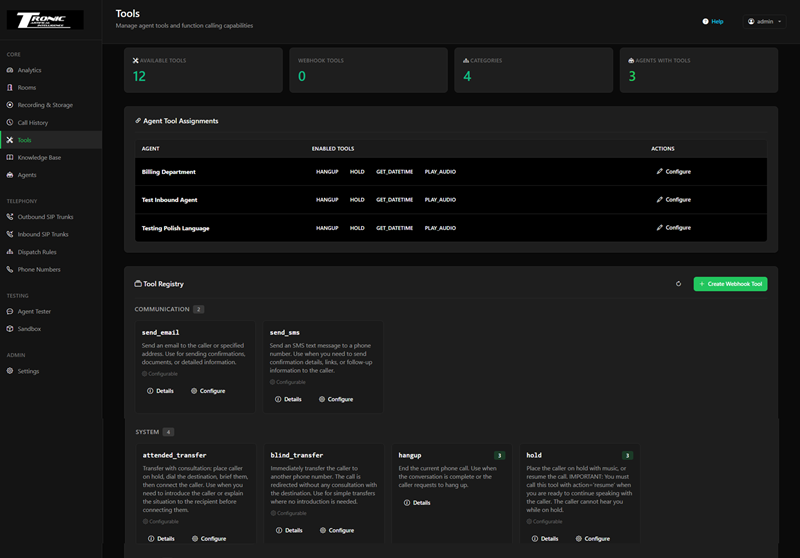
Task: Configure the Billing Department agent
Action: click(673, 171)
